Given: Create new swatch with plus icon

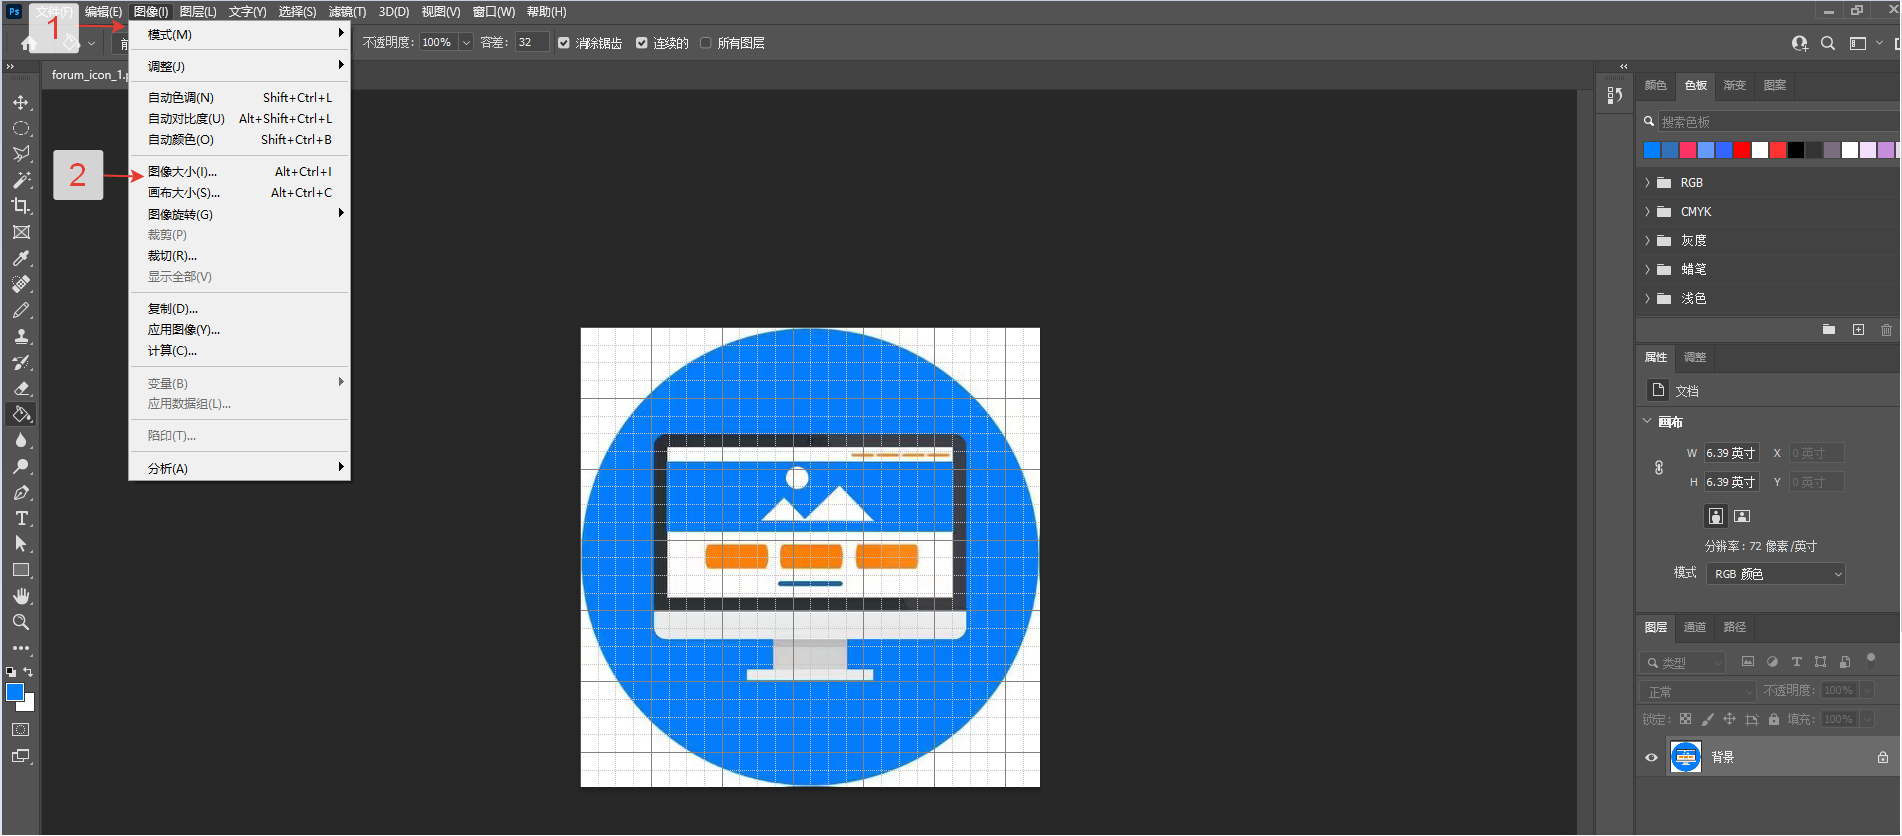Looking at the screenshot, I should pos(1858,329).
